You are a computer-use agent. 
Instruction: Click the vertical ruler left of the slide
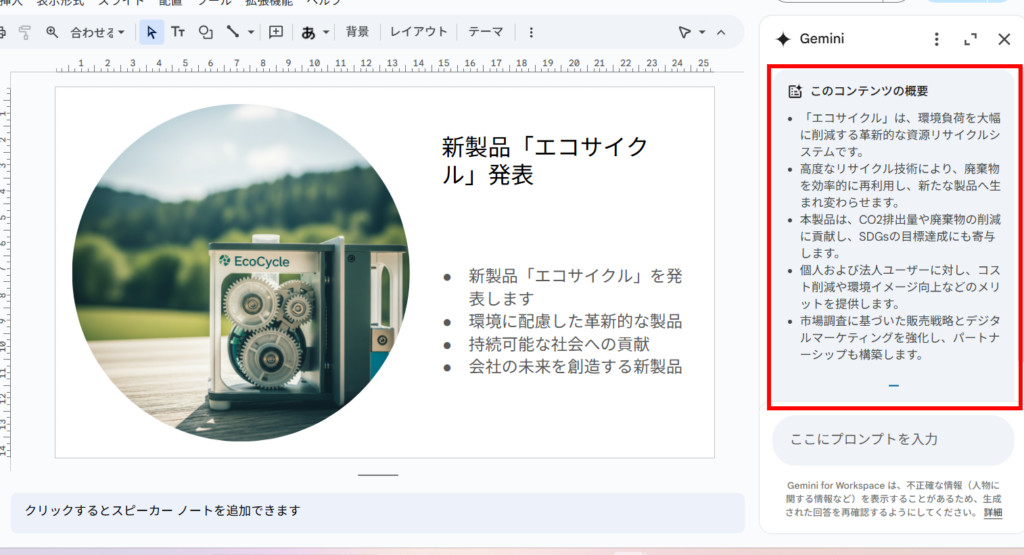click(x=5, y=271)
